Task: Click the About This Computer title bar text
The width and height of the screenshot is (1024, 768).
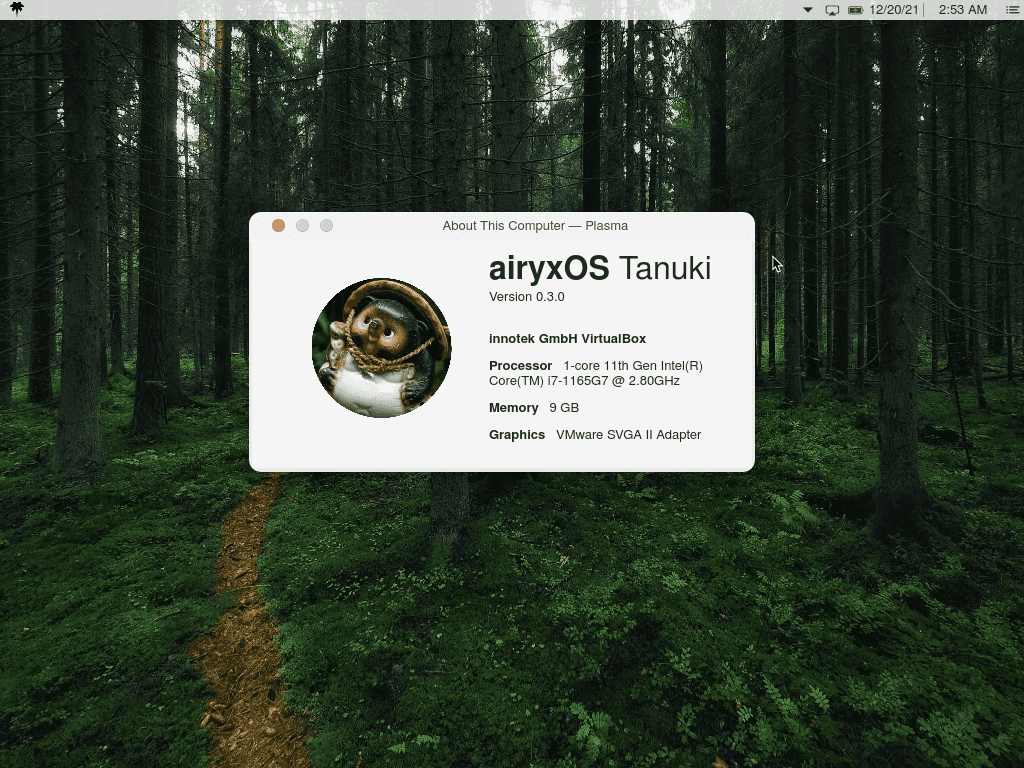Action: 535,226
